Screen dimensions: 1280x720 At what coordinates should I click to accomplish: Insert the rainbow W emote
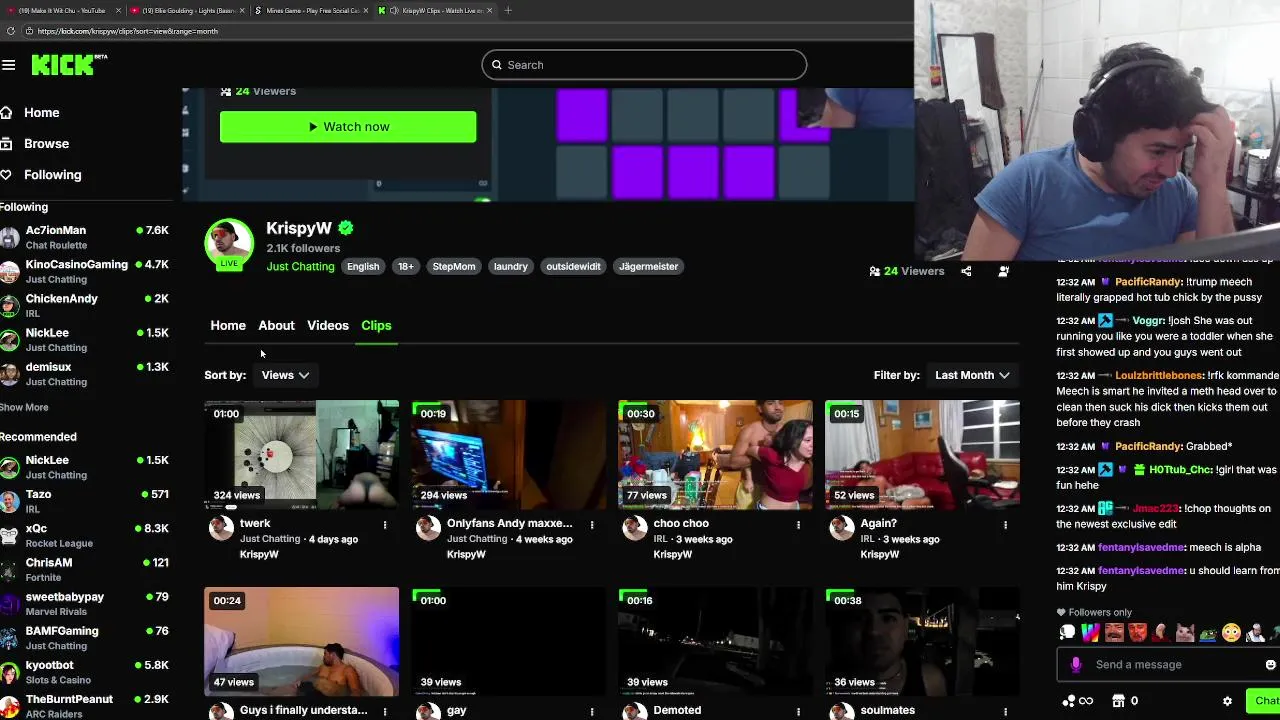(1090, 632)
